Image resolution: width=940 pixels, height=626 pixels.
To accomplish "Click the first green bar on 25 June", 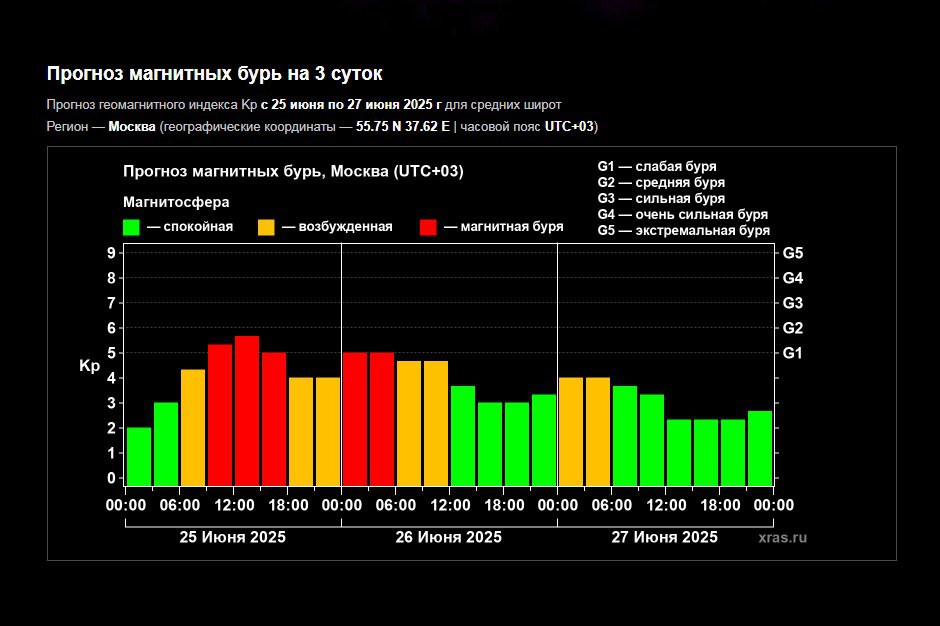I will click(139, 456).
